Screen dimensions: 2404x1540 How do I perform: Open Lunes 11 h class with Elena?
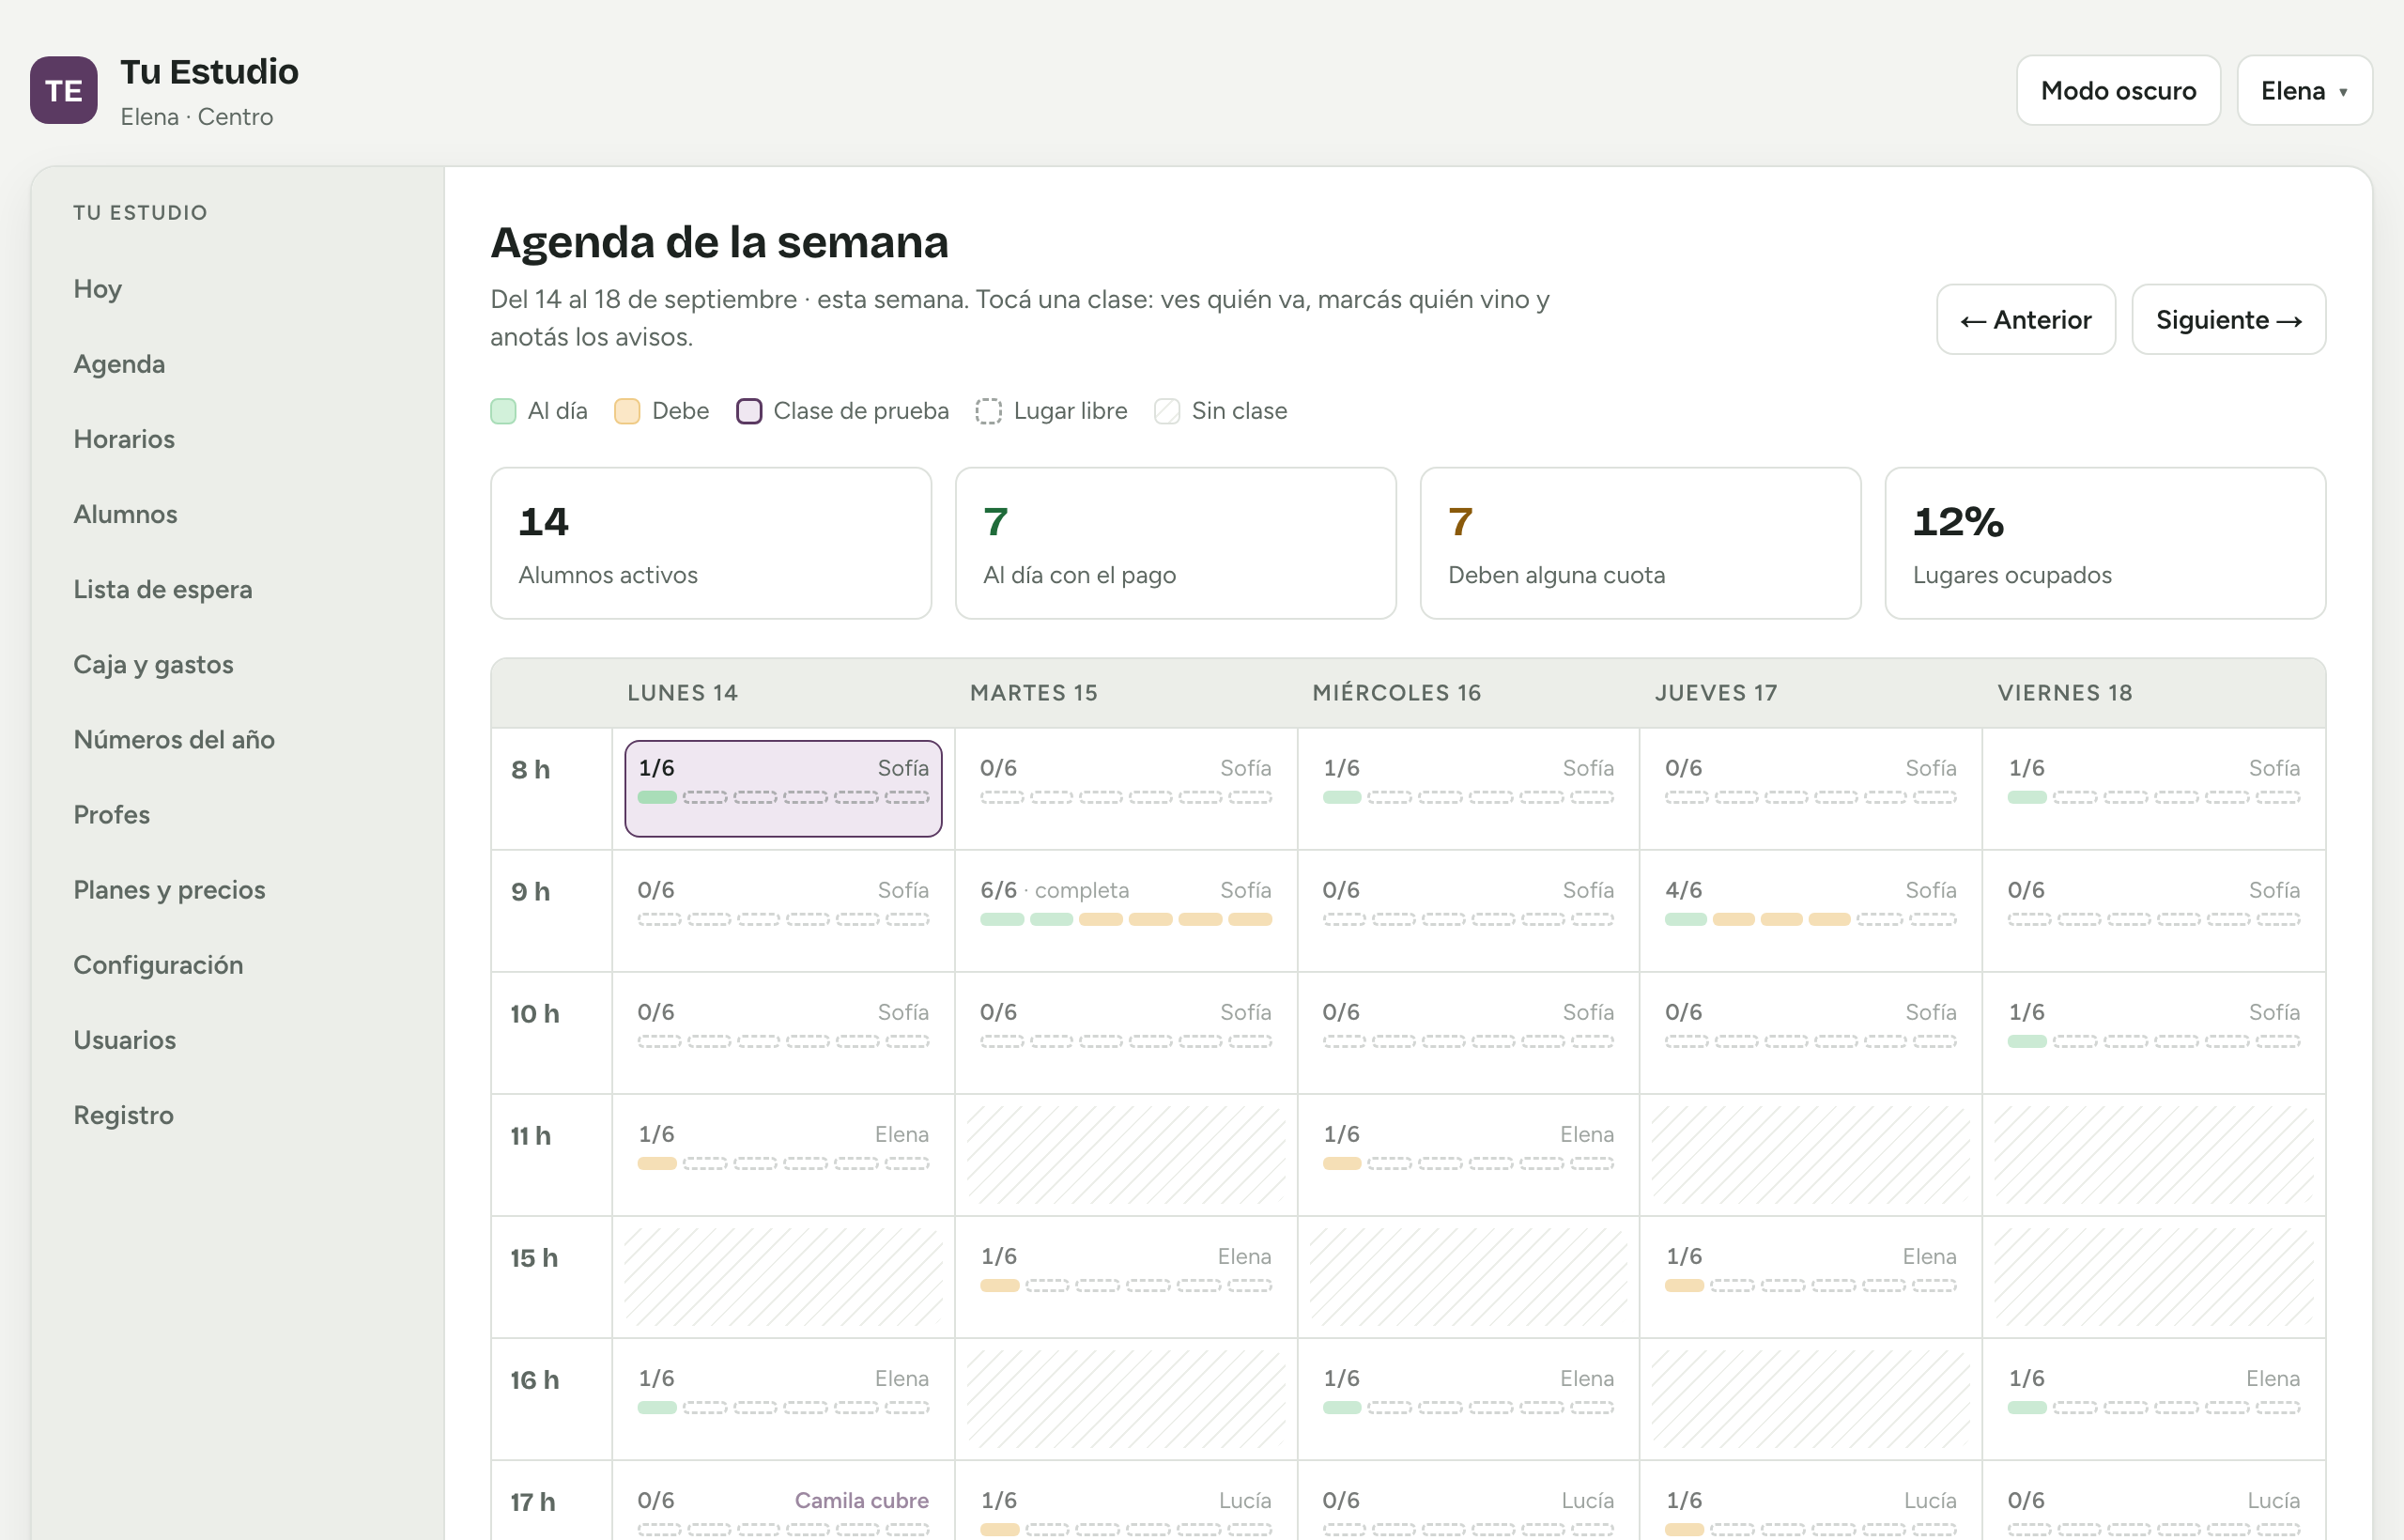[783, 1154]
